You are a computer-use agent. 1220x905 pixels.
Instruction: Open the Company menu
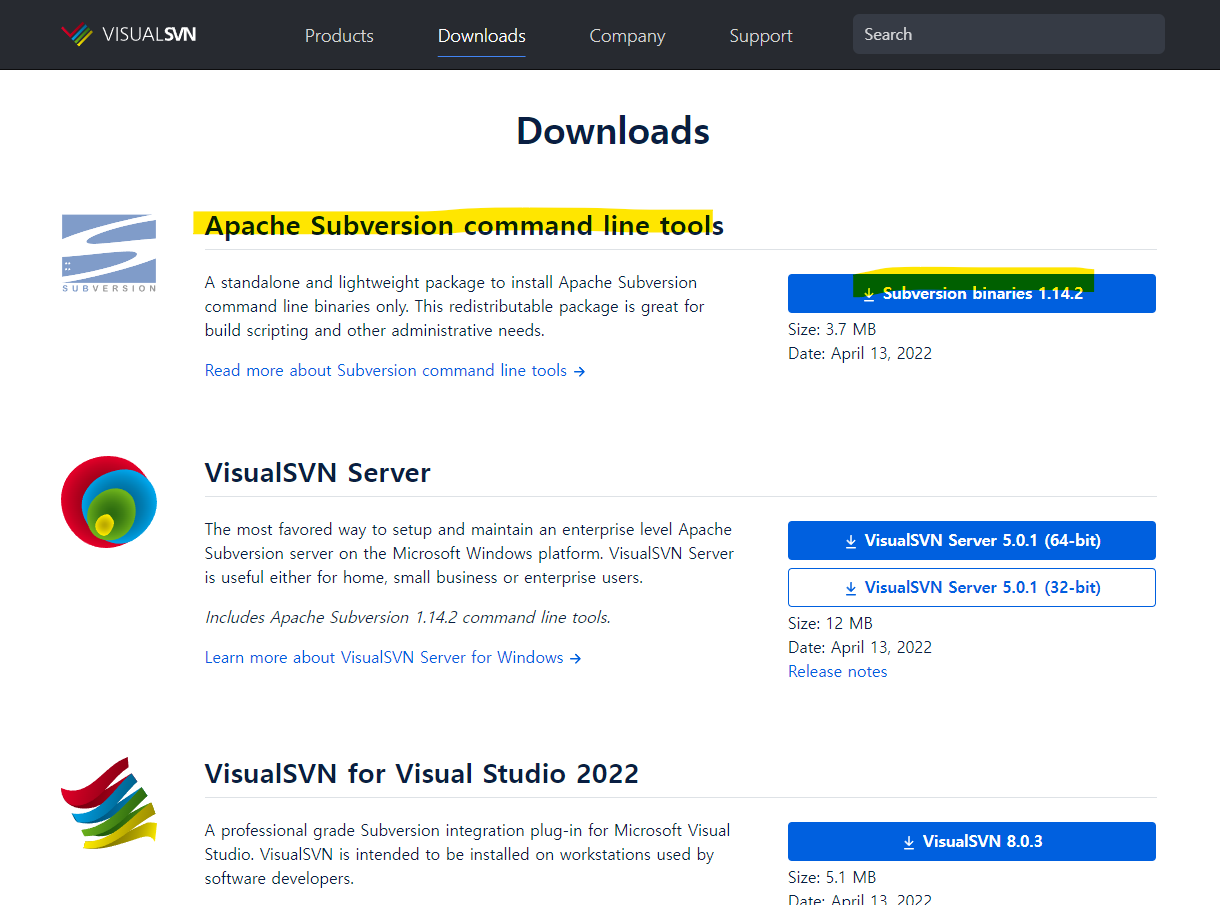point(627,35)
